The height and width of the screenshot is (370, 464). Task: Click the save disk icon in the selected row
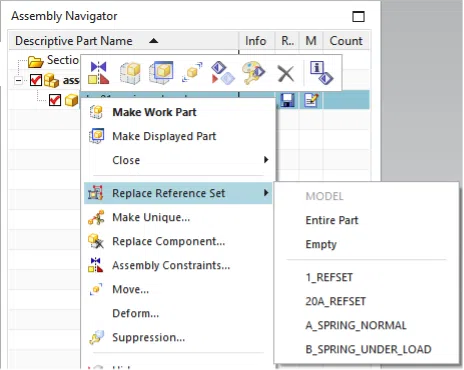287,100
